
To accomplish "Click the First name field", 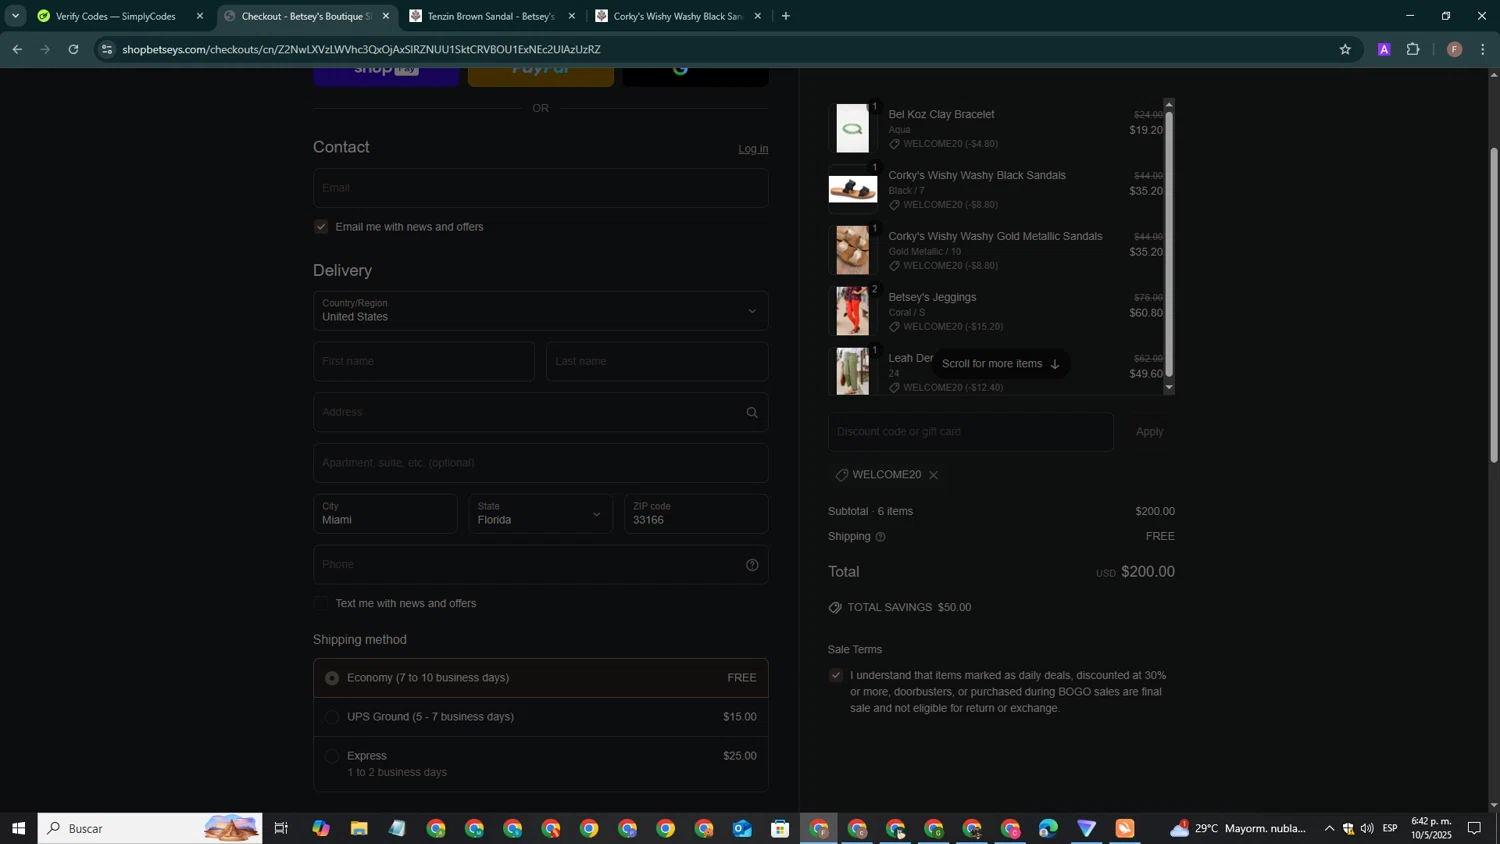I will click(x=424, y=362).
